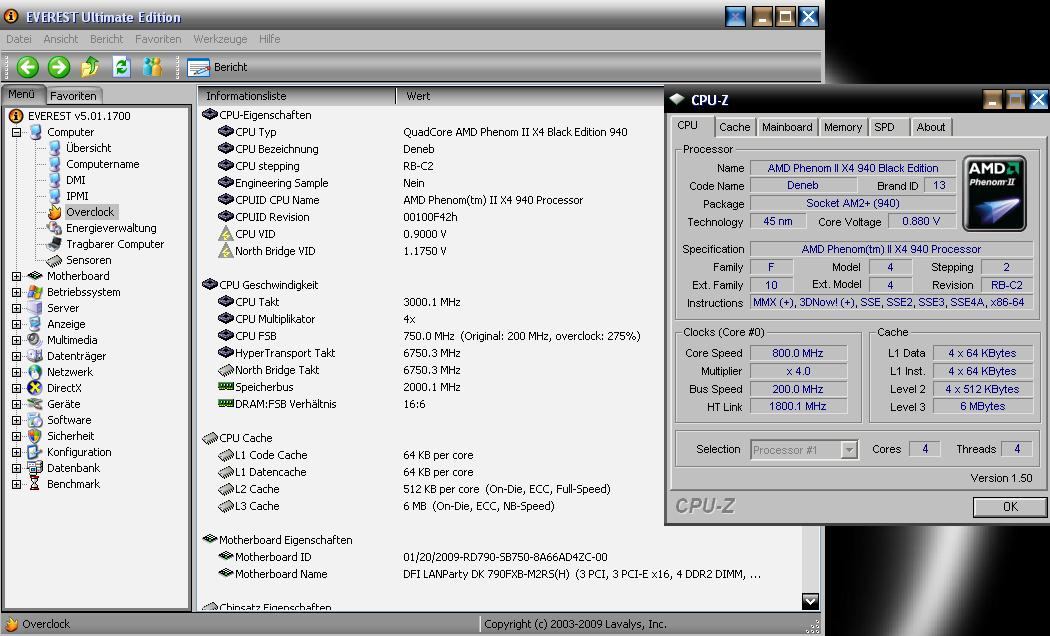Open the Ansicht menu
1050x636 pixels.
[x=61, y=39]
